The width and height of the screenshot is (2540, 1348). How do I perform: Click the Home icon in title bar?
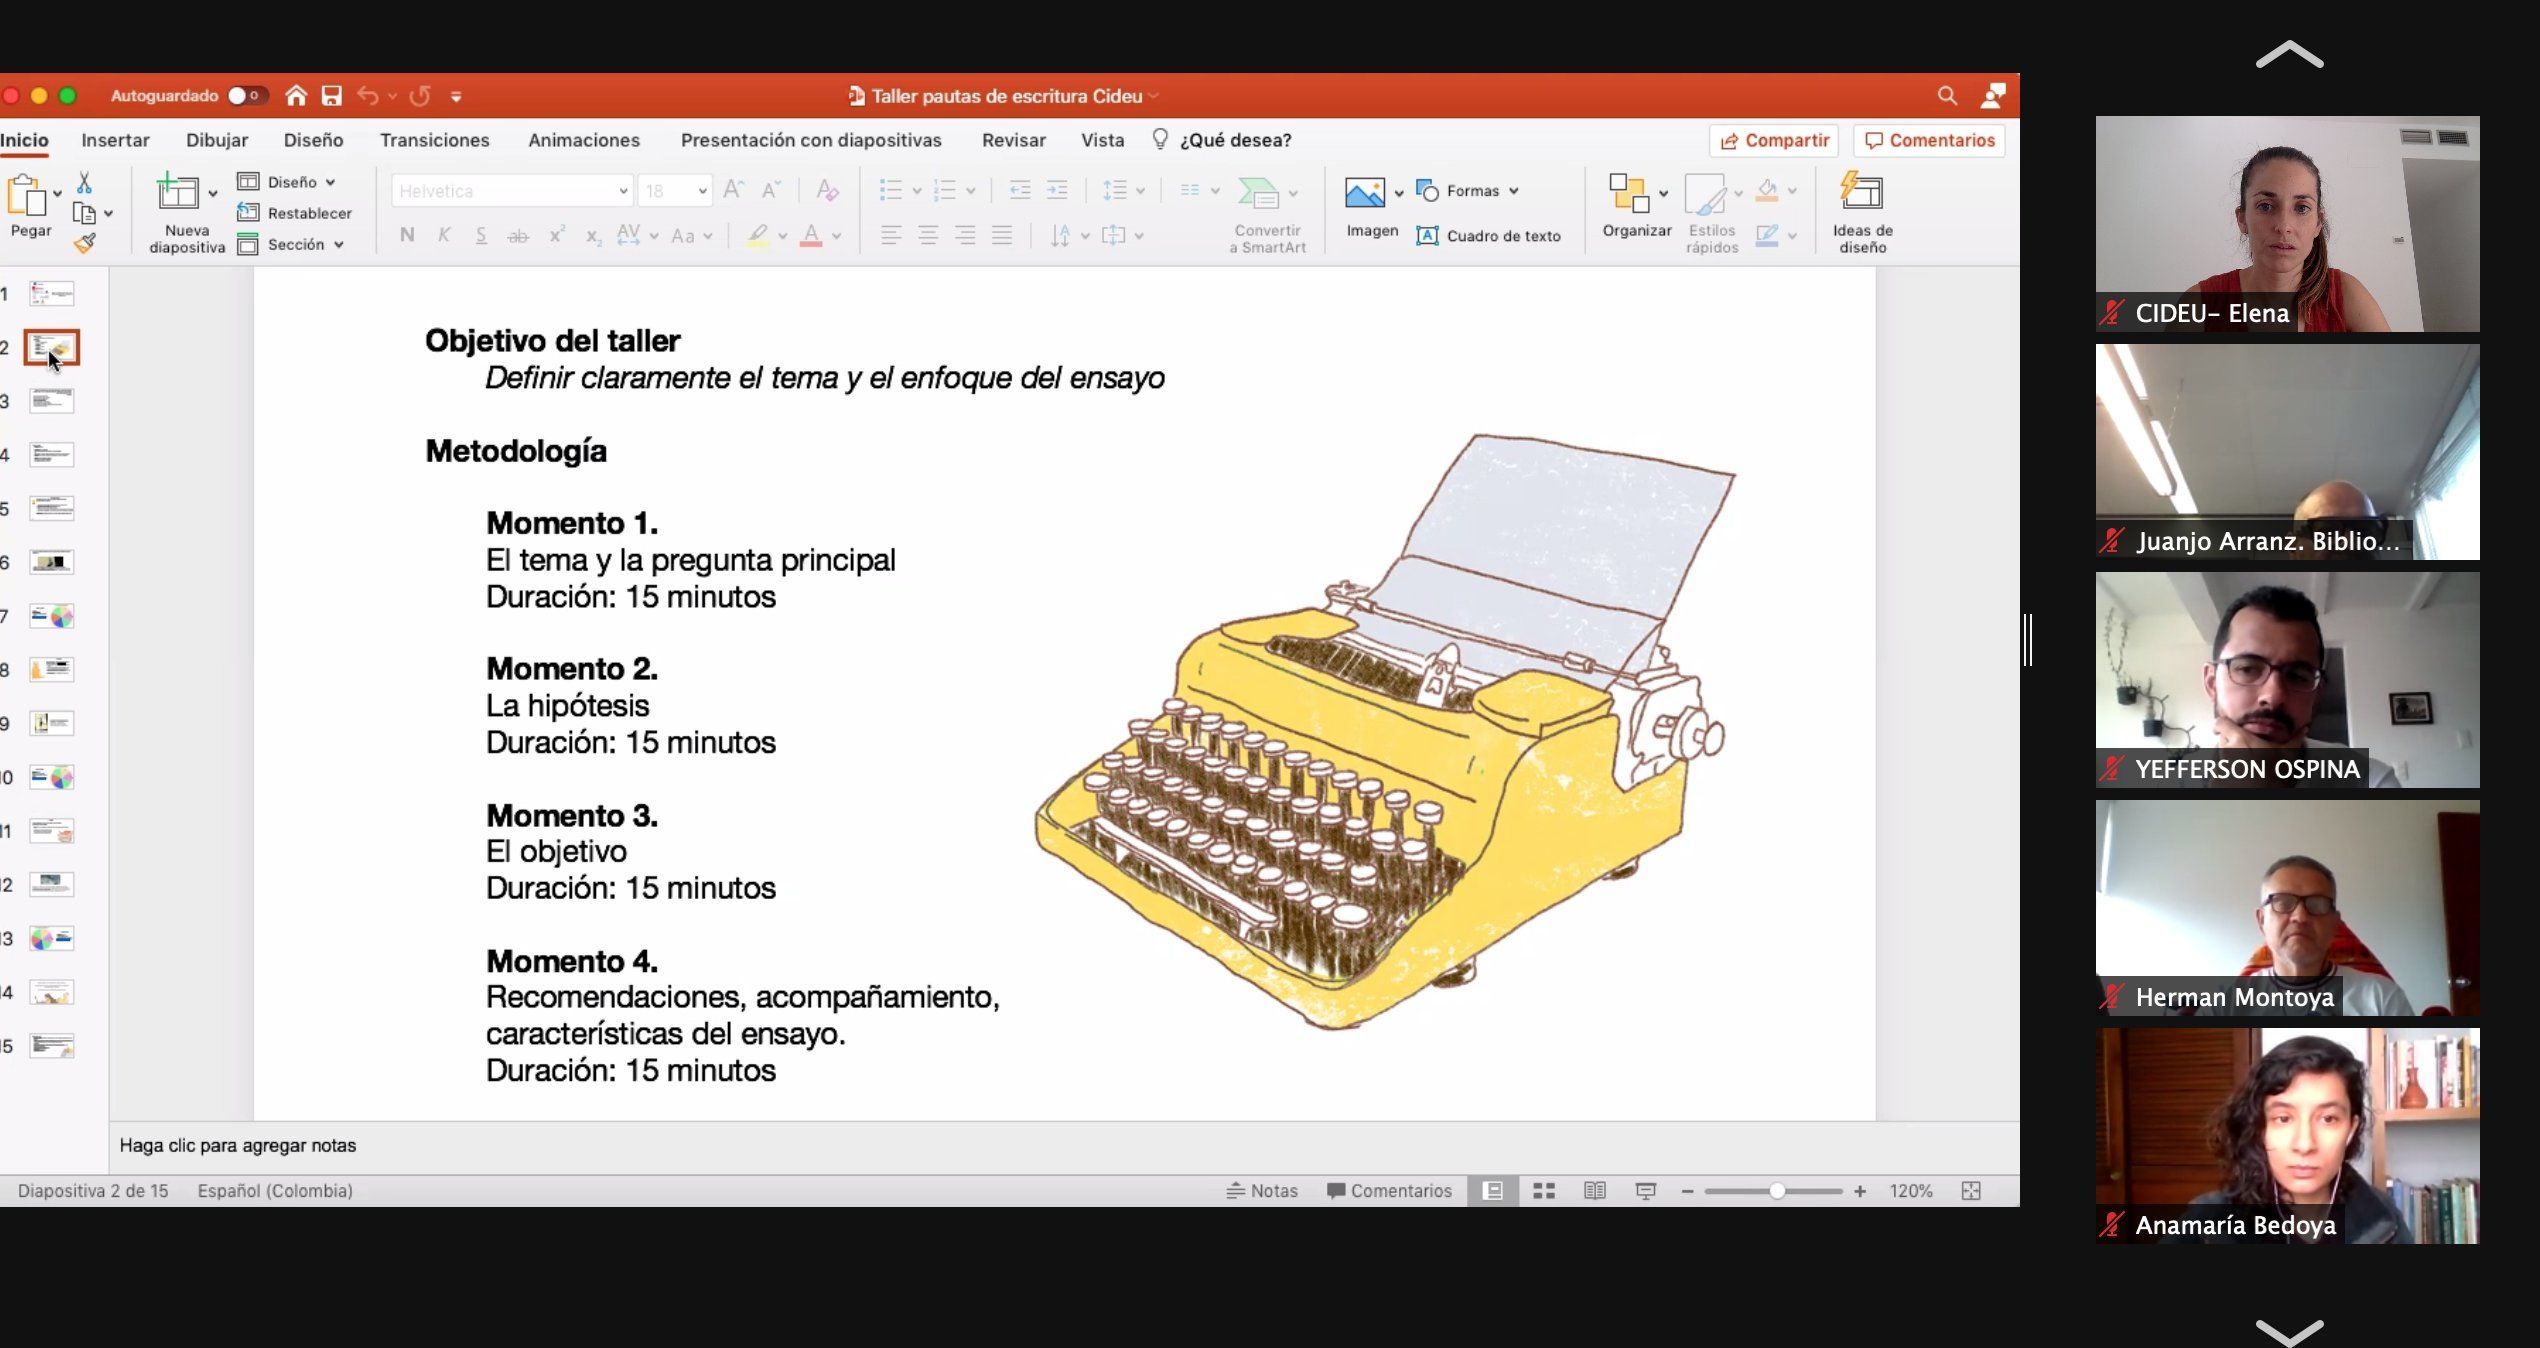click(296, 96)
